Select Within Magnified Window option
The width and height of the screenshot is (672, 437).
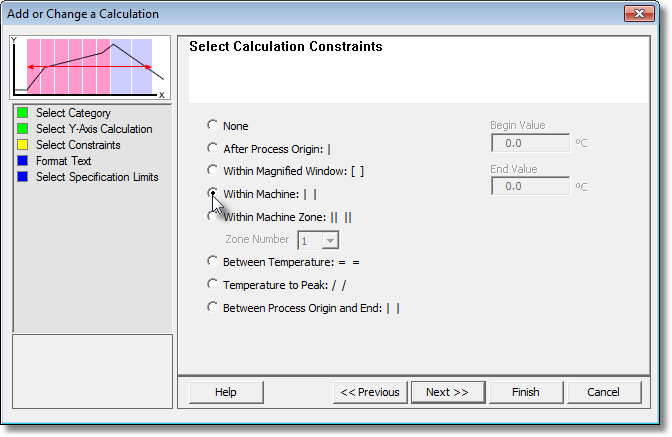coord(213,170)
